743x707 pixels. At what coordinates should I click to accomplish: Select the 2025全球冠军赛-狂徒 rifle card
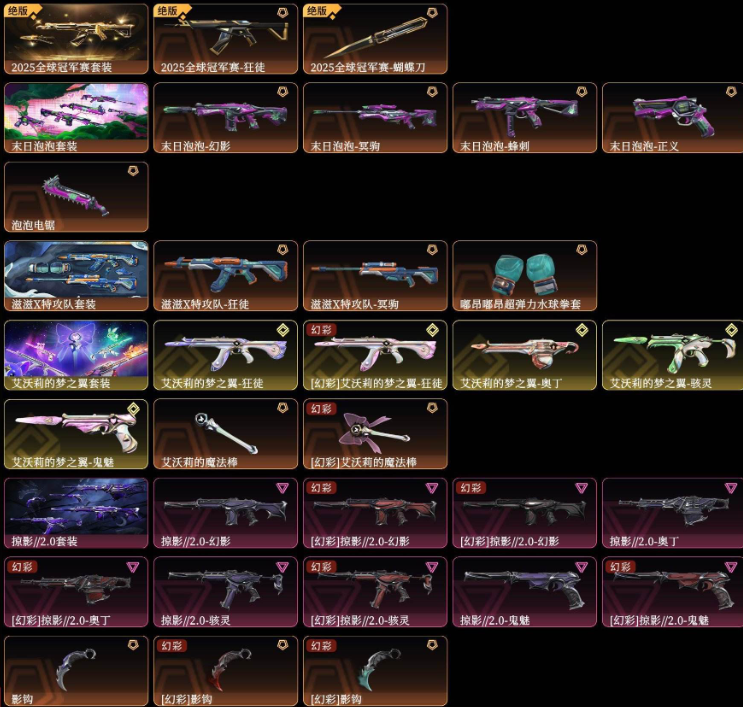[226, 39]
